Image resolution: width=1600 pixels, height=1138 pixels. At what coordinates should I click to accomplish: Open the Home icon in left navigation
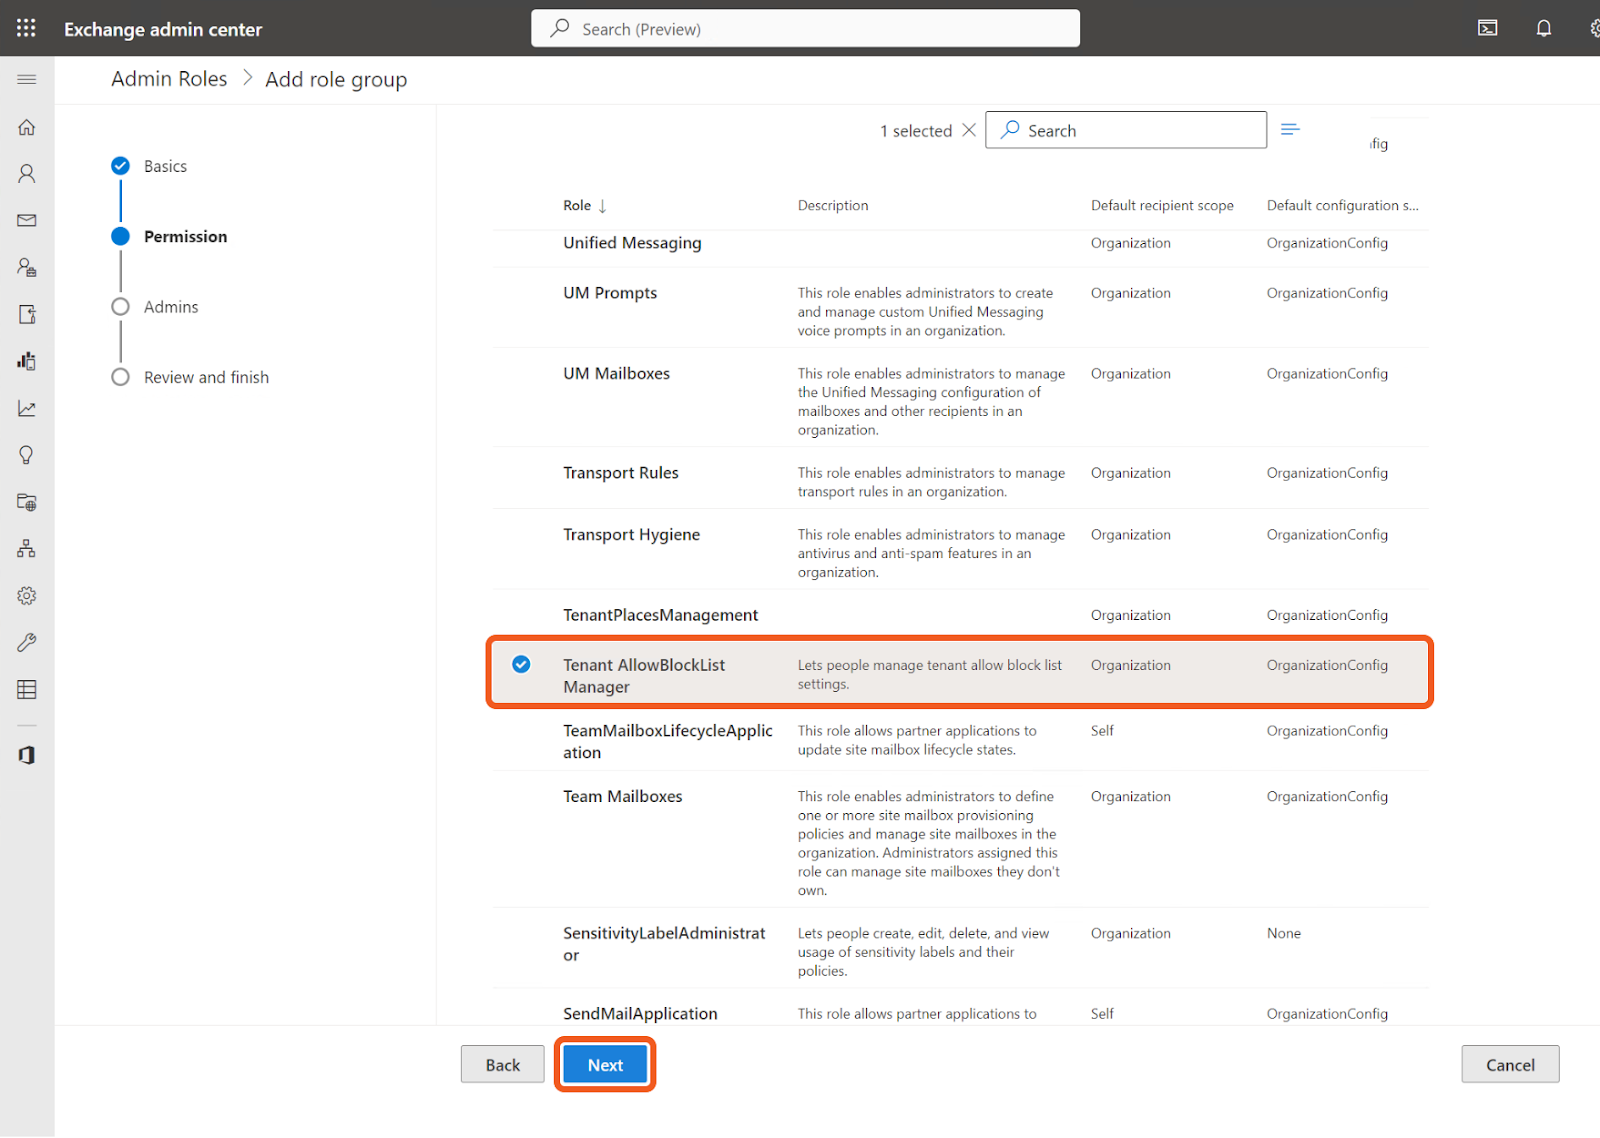[x=26, y=127]
